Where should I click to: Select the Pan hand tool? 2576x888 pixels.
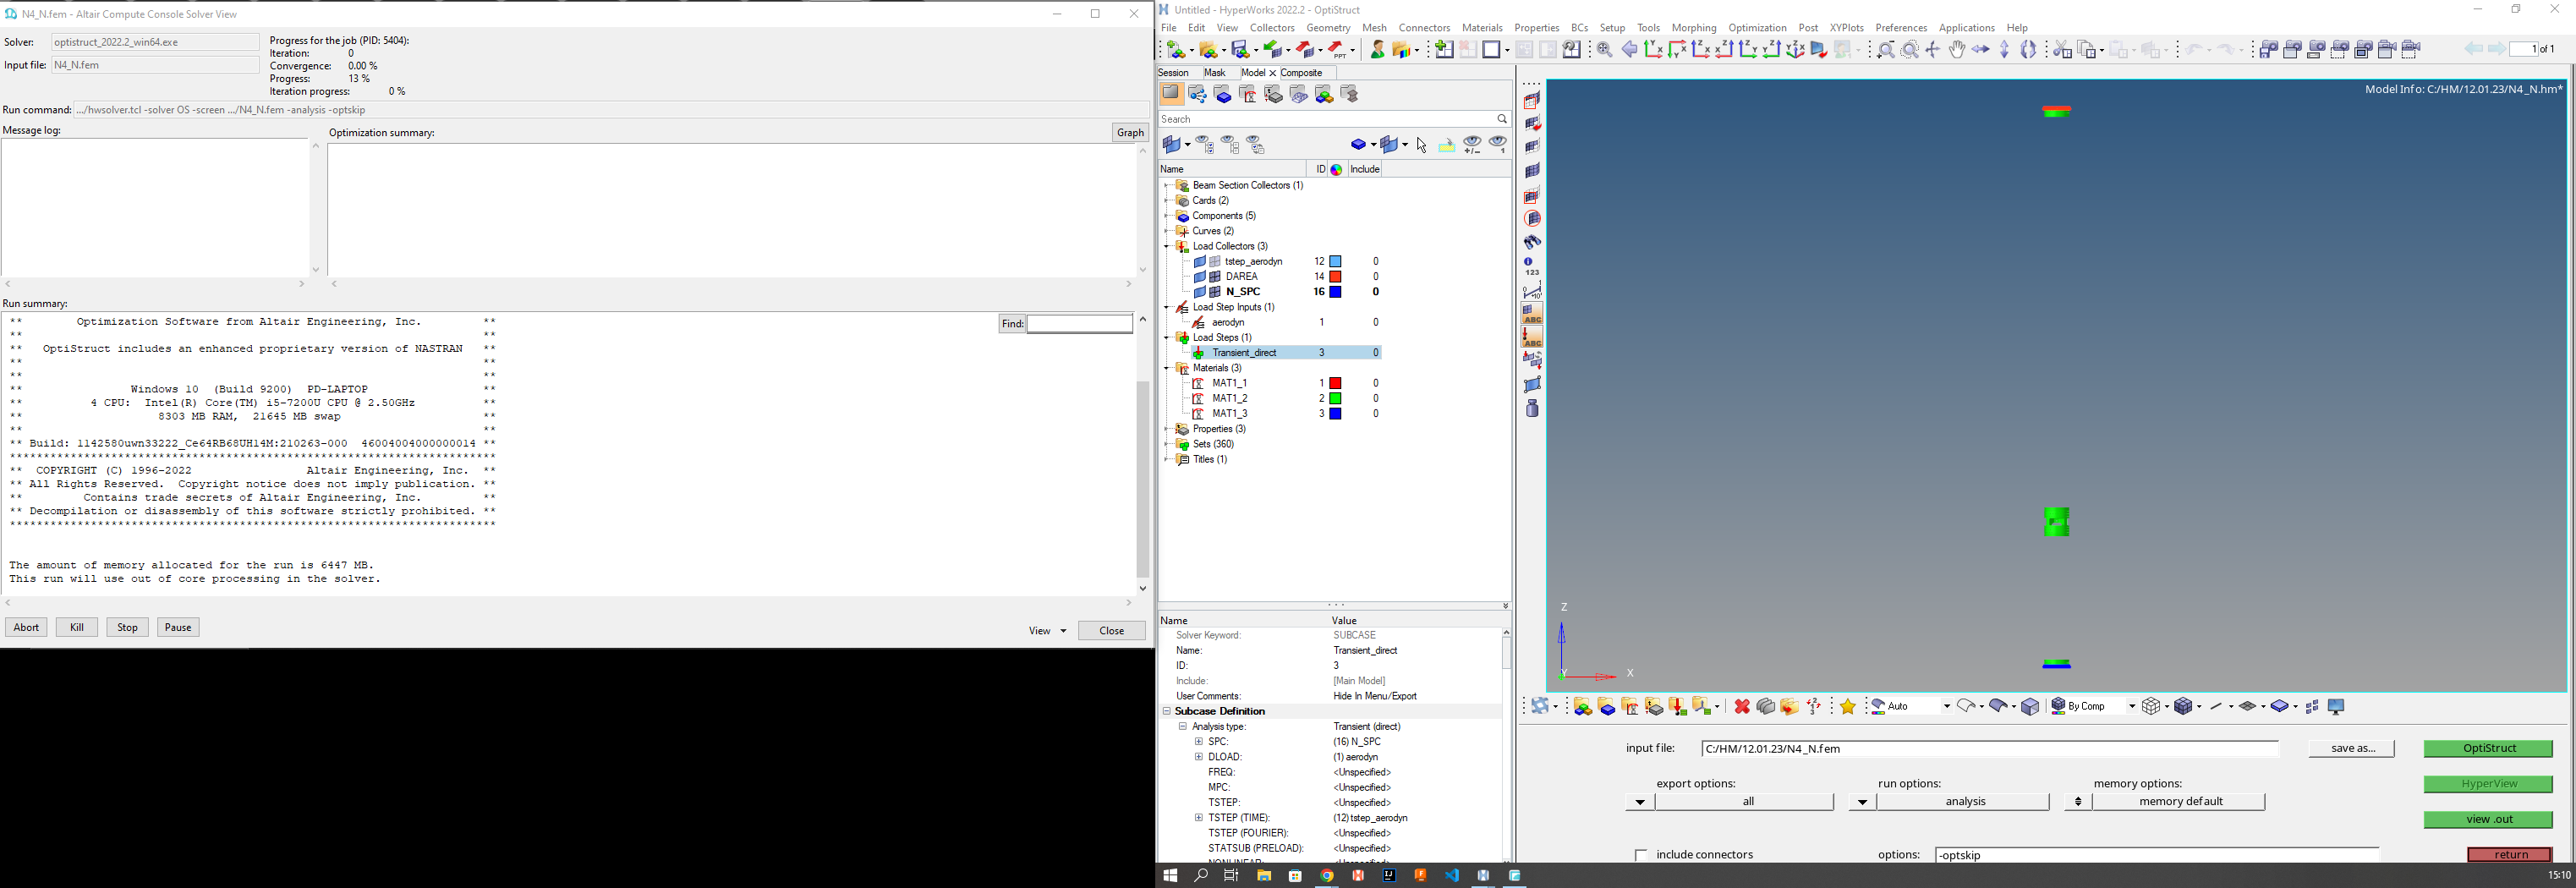click(x=1956, y=50)
